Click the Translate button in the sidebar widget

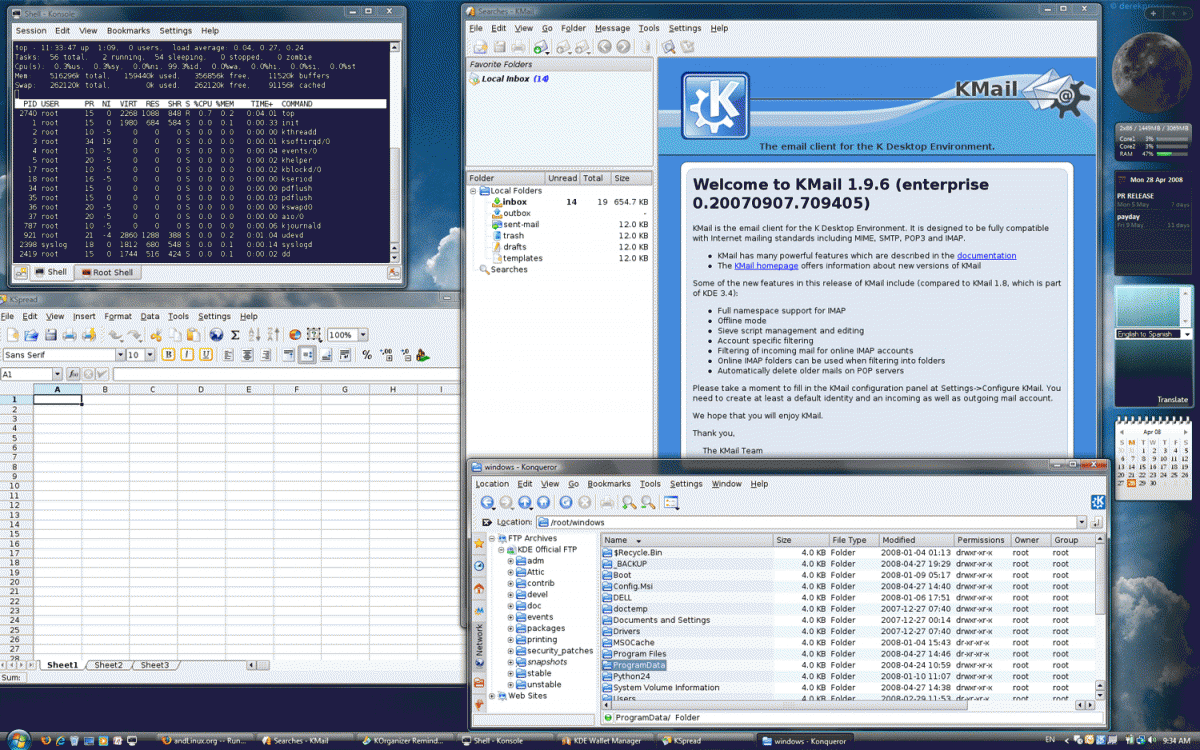(x=1173, y=400)
